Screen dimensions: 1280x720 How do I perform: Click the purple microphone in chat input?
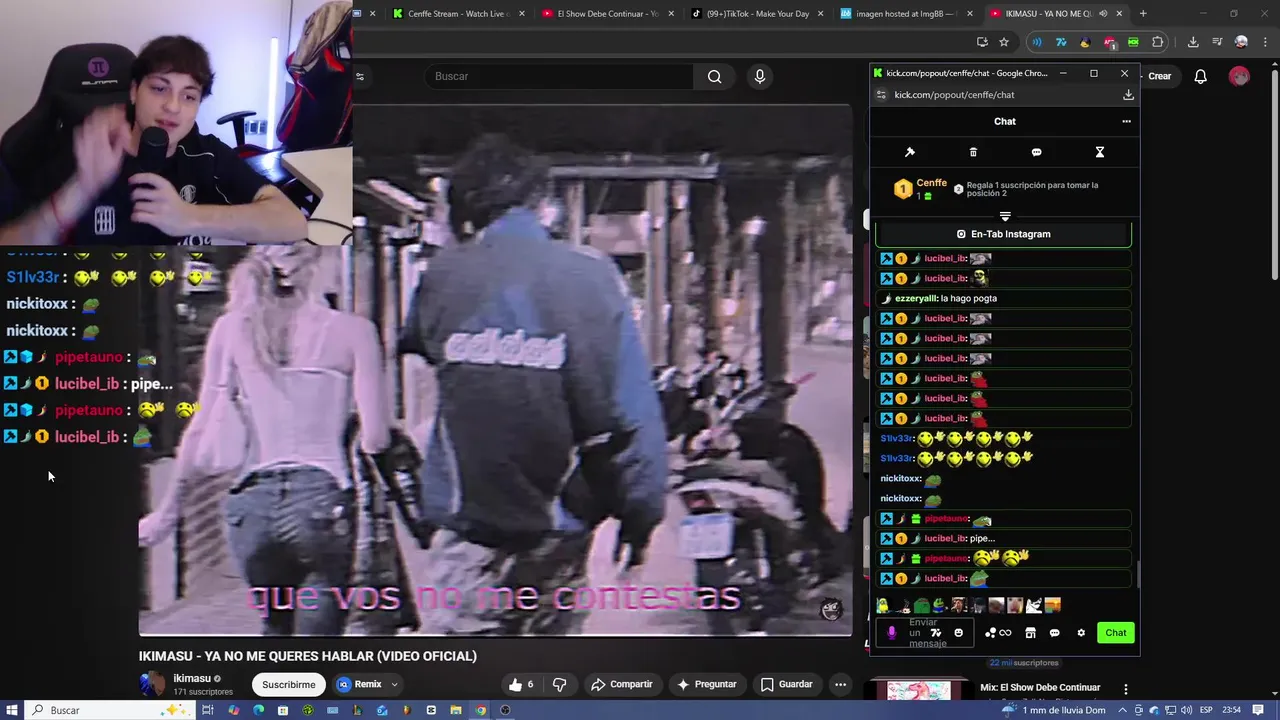tap(891, 632)
